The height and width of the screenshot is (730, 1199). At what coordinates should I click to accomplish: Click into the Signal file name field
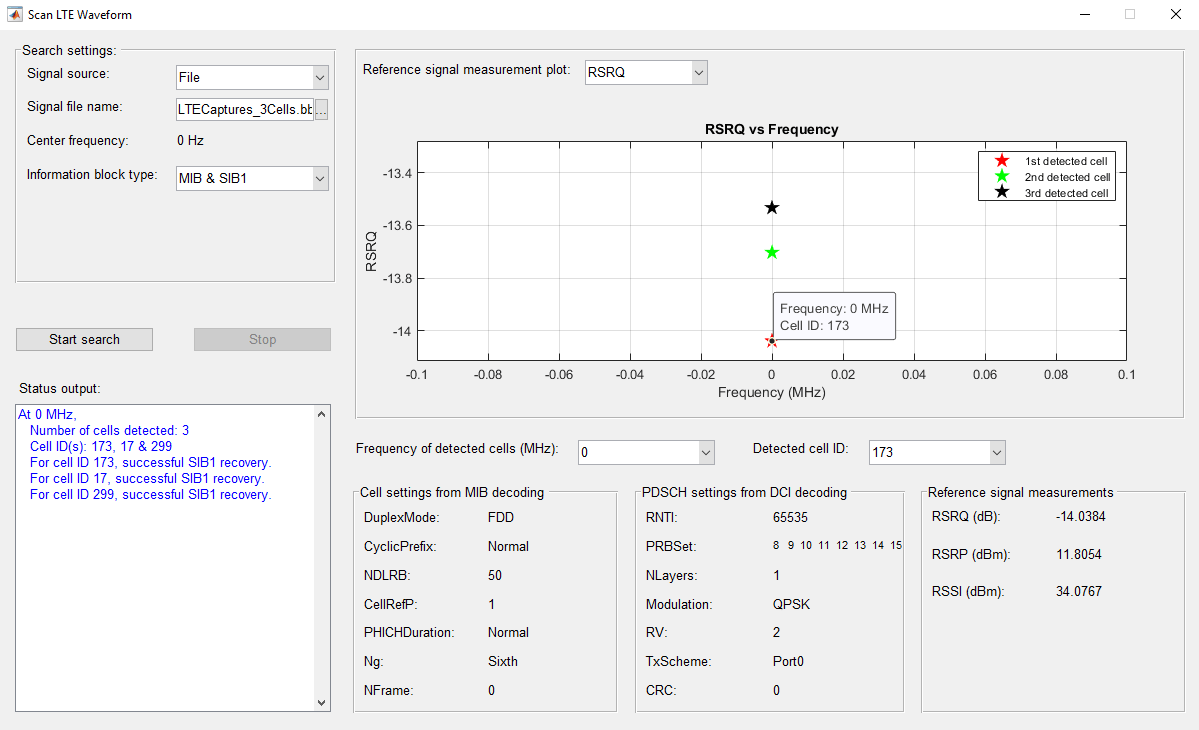pyautogui.click(x=244, y=110)
